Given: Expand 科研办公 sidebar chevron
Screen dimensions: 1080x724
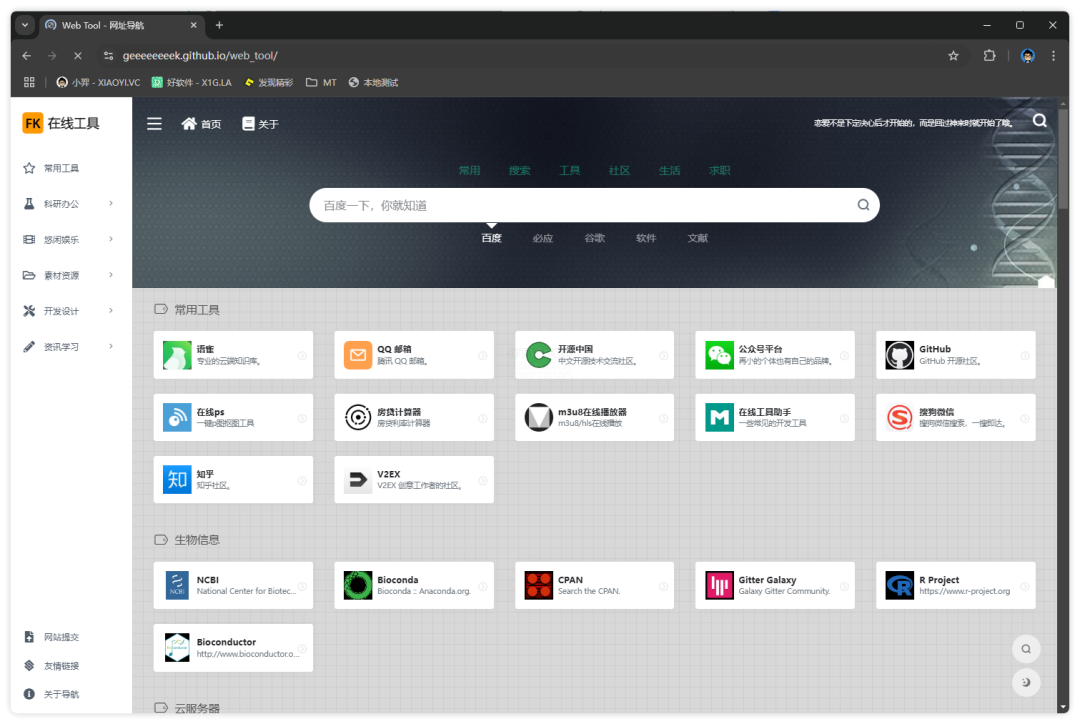Looking at the screenshot, I should click(111, 203).
